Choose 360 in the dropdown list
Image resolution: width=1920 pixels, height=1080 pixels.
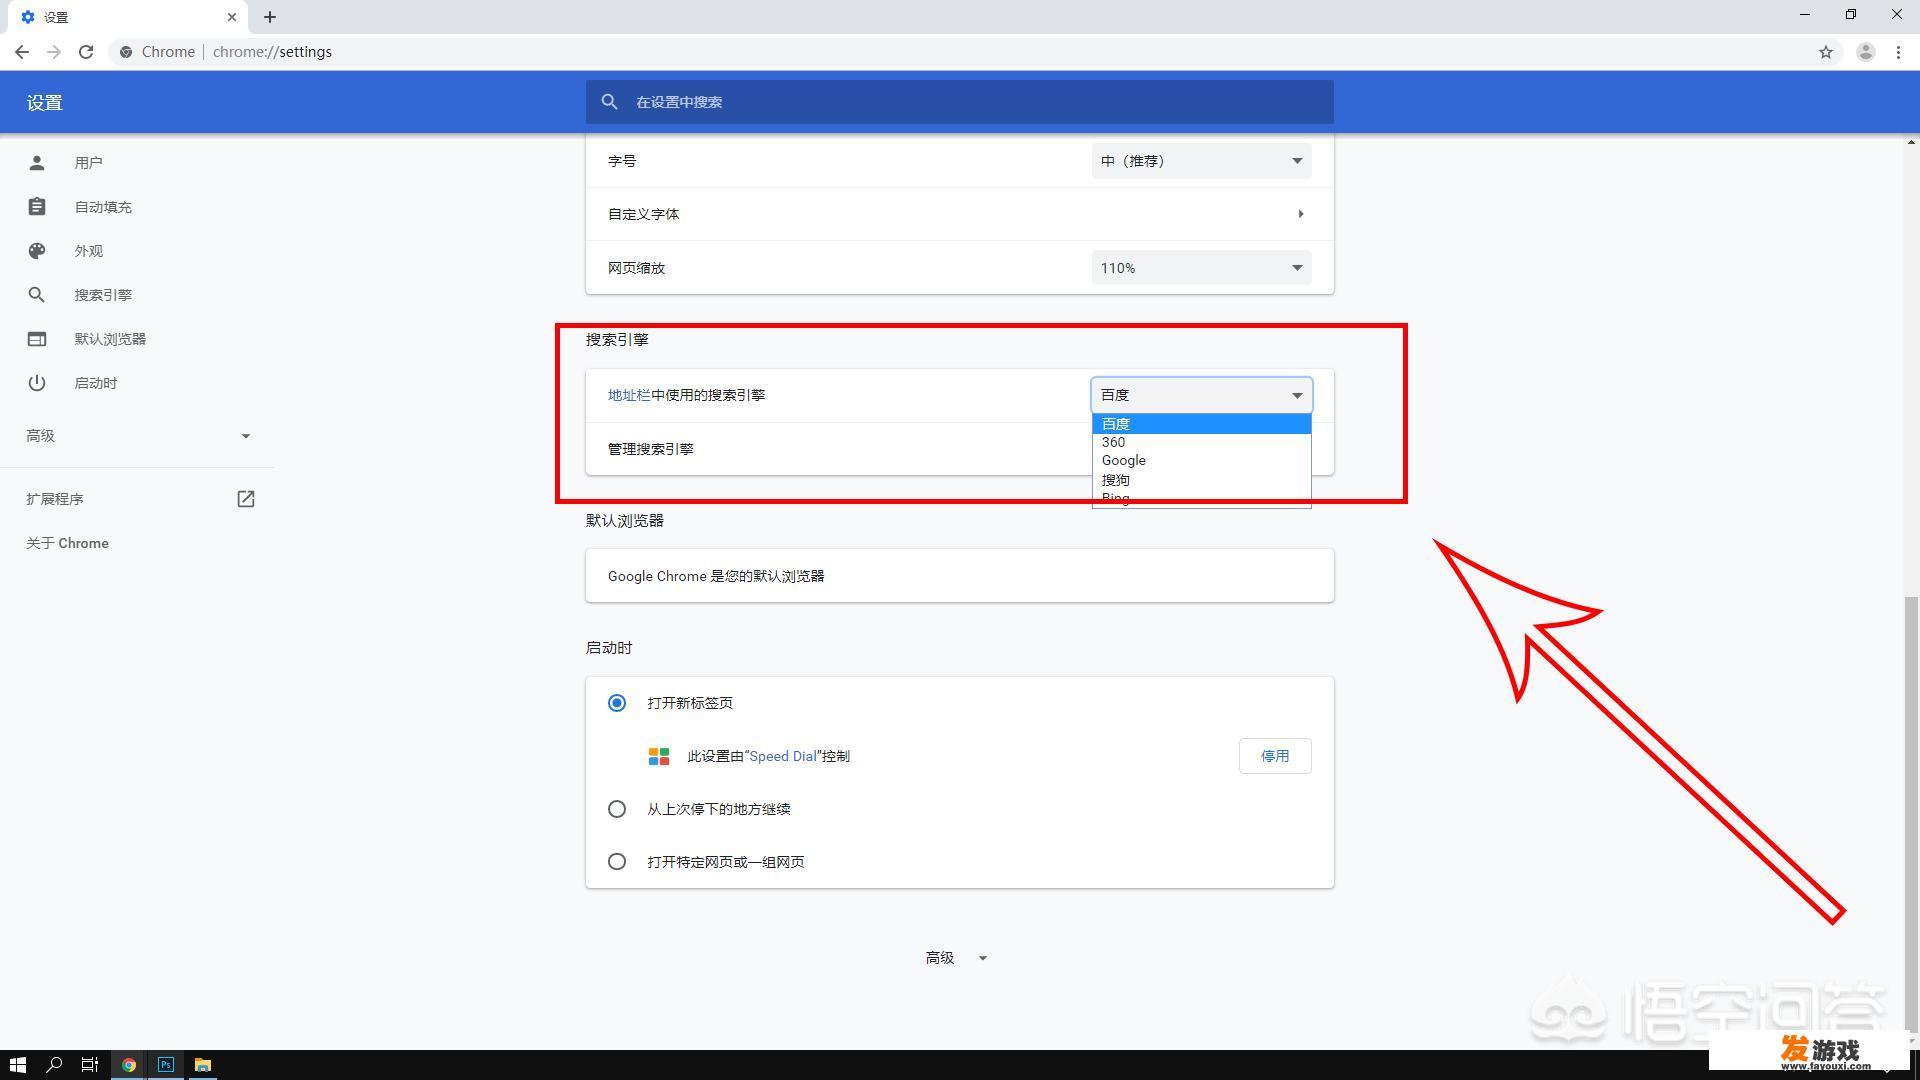1201,442
